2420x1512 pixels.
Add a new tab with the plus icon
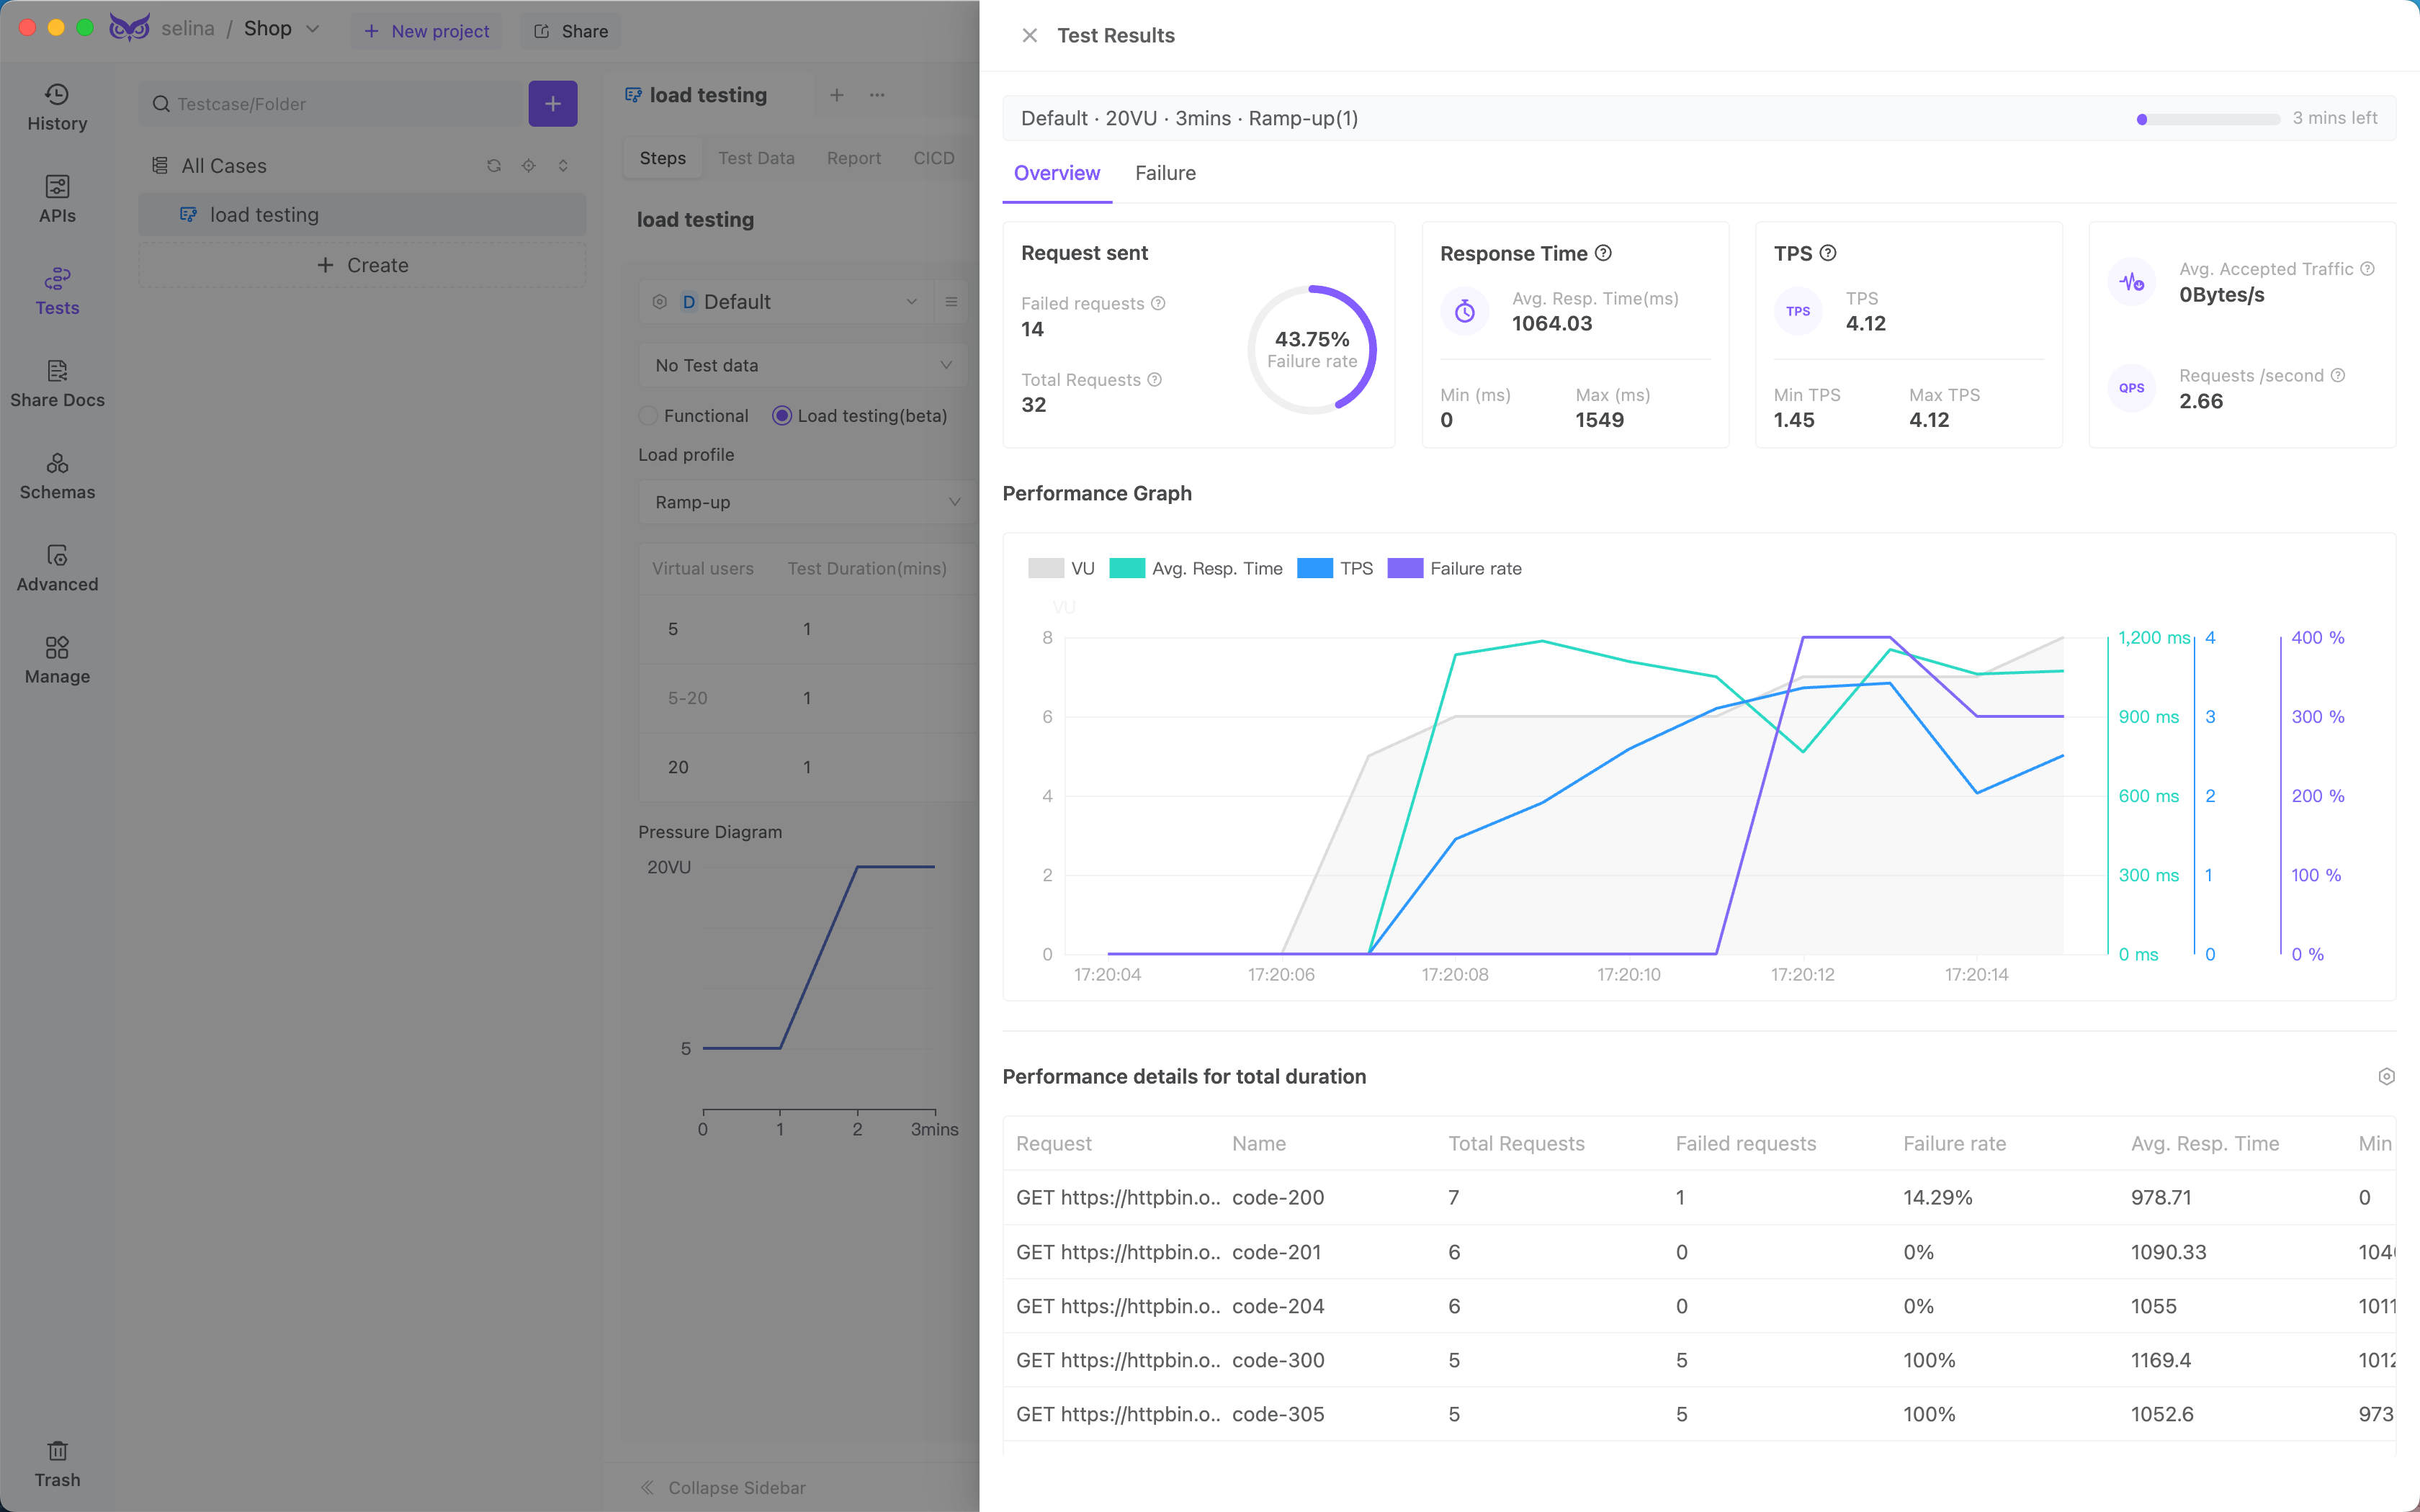point(837,95)
